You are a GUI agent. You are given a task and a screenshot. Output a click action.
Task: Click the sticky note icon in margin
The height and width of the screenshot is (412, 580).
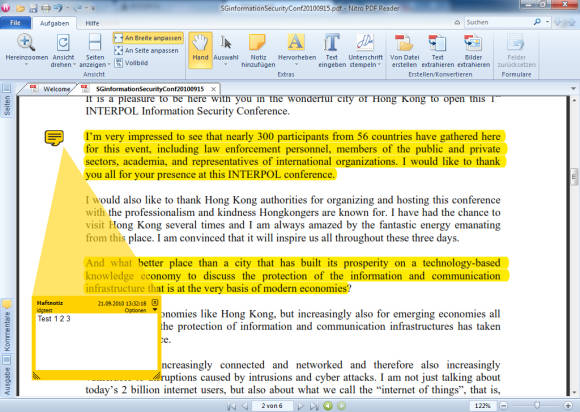tap(54, 138)
